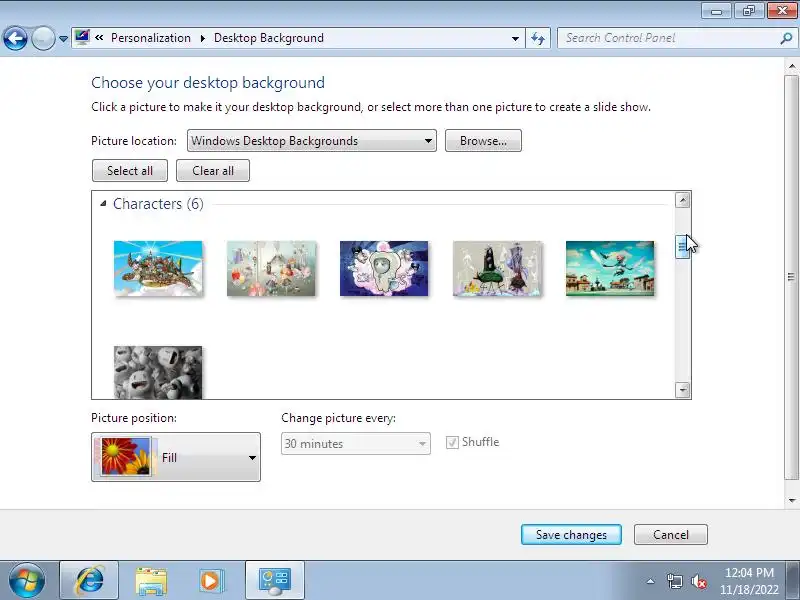800x600 pixels.
Task: Click the window scrollbar up arrow
Action: point(792,66)
